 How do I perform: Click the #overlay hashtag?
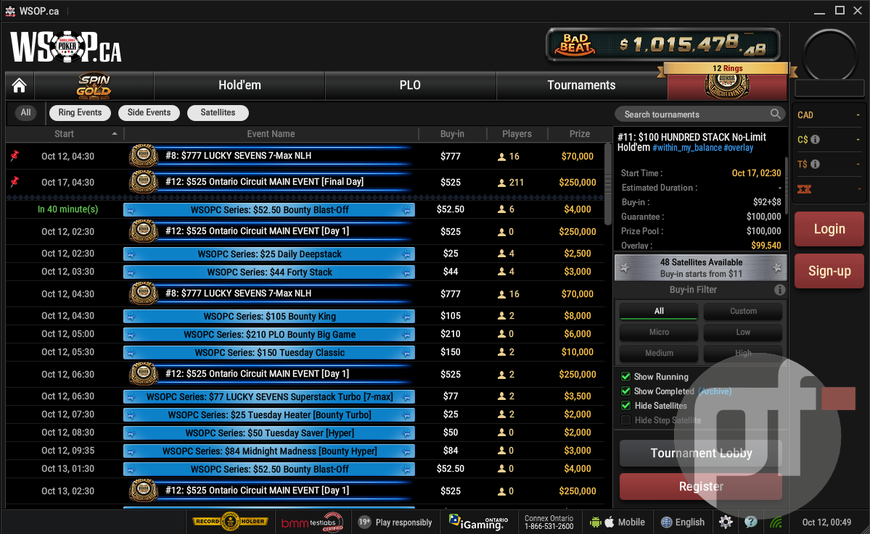point(739,148)
